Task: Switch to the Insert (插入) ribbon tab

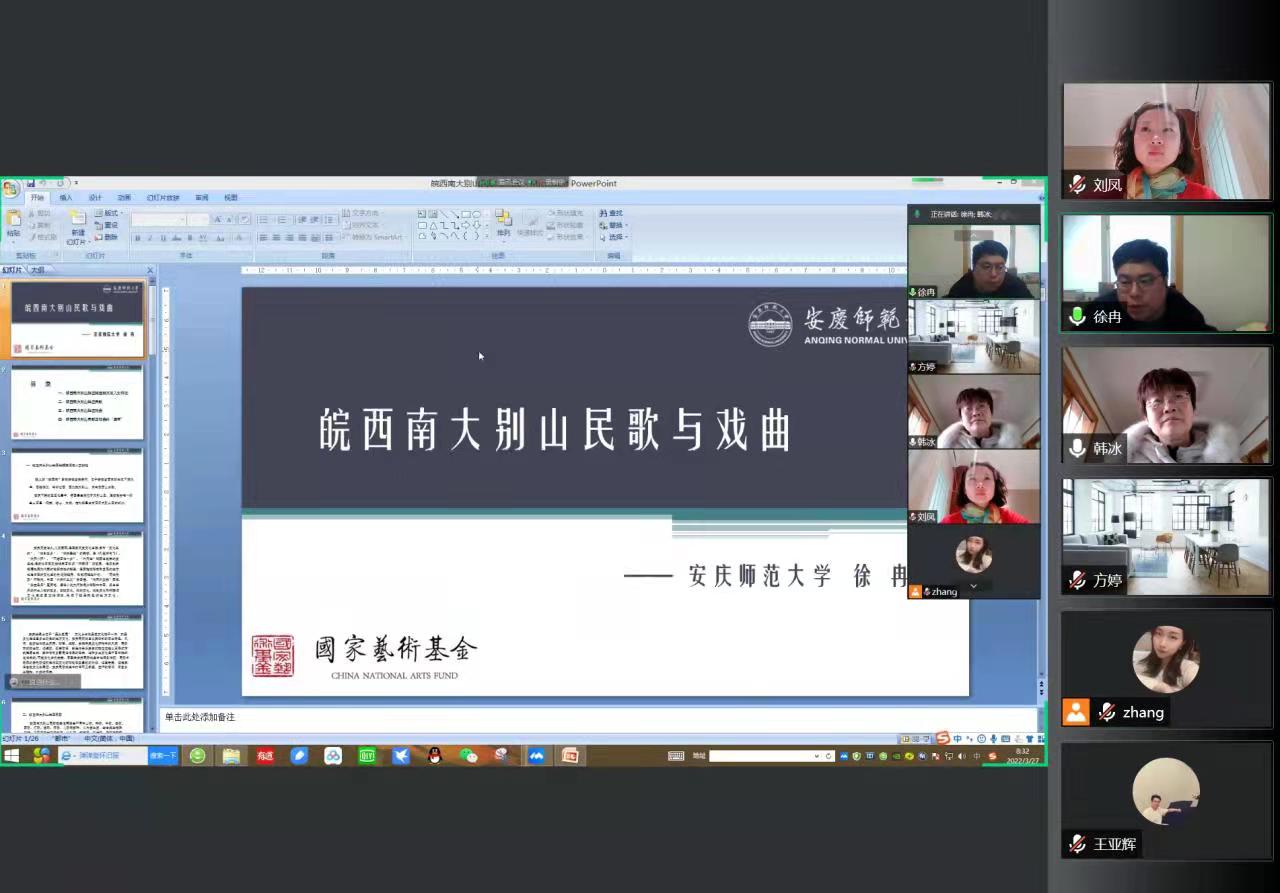Action: 66,198
